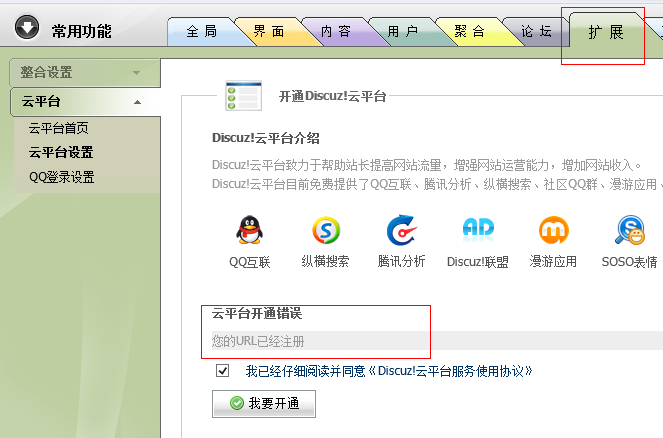Click the 漫游应用 orange icon

pos(553,230)
